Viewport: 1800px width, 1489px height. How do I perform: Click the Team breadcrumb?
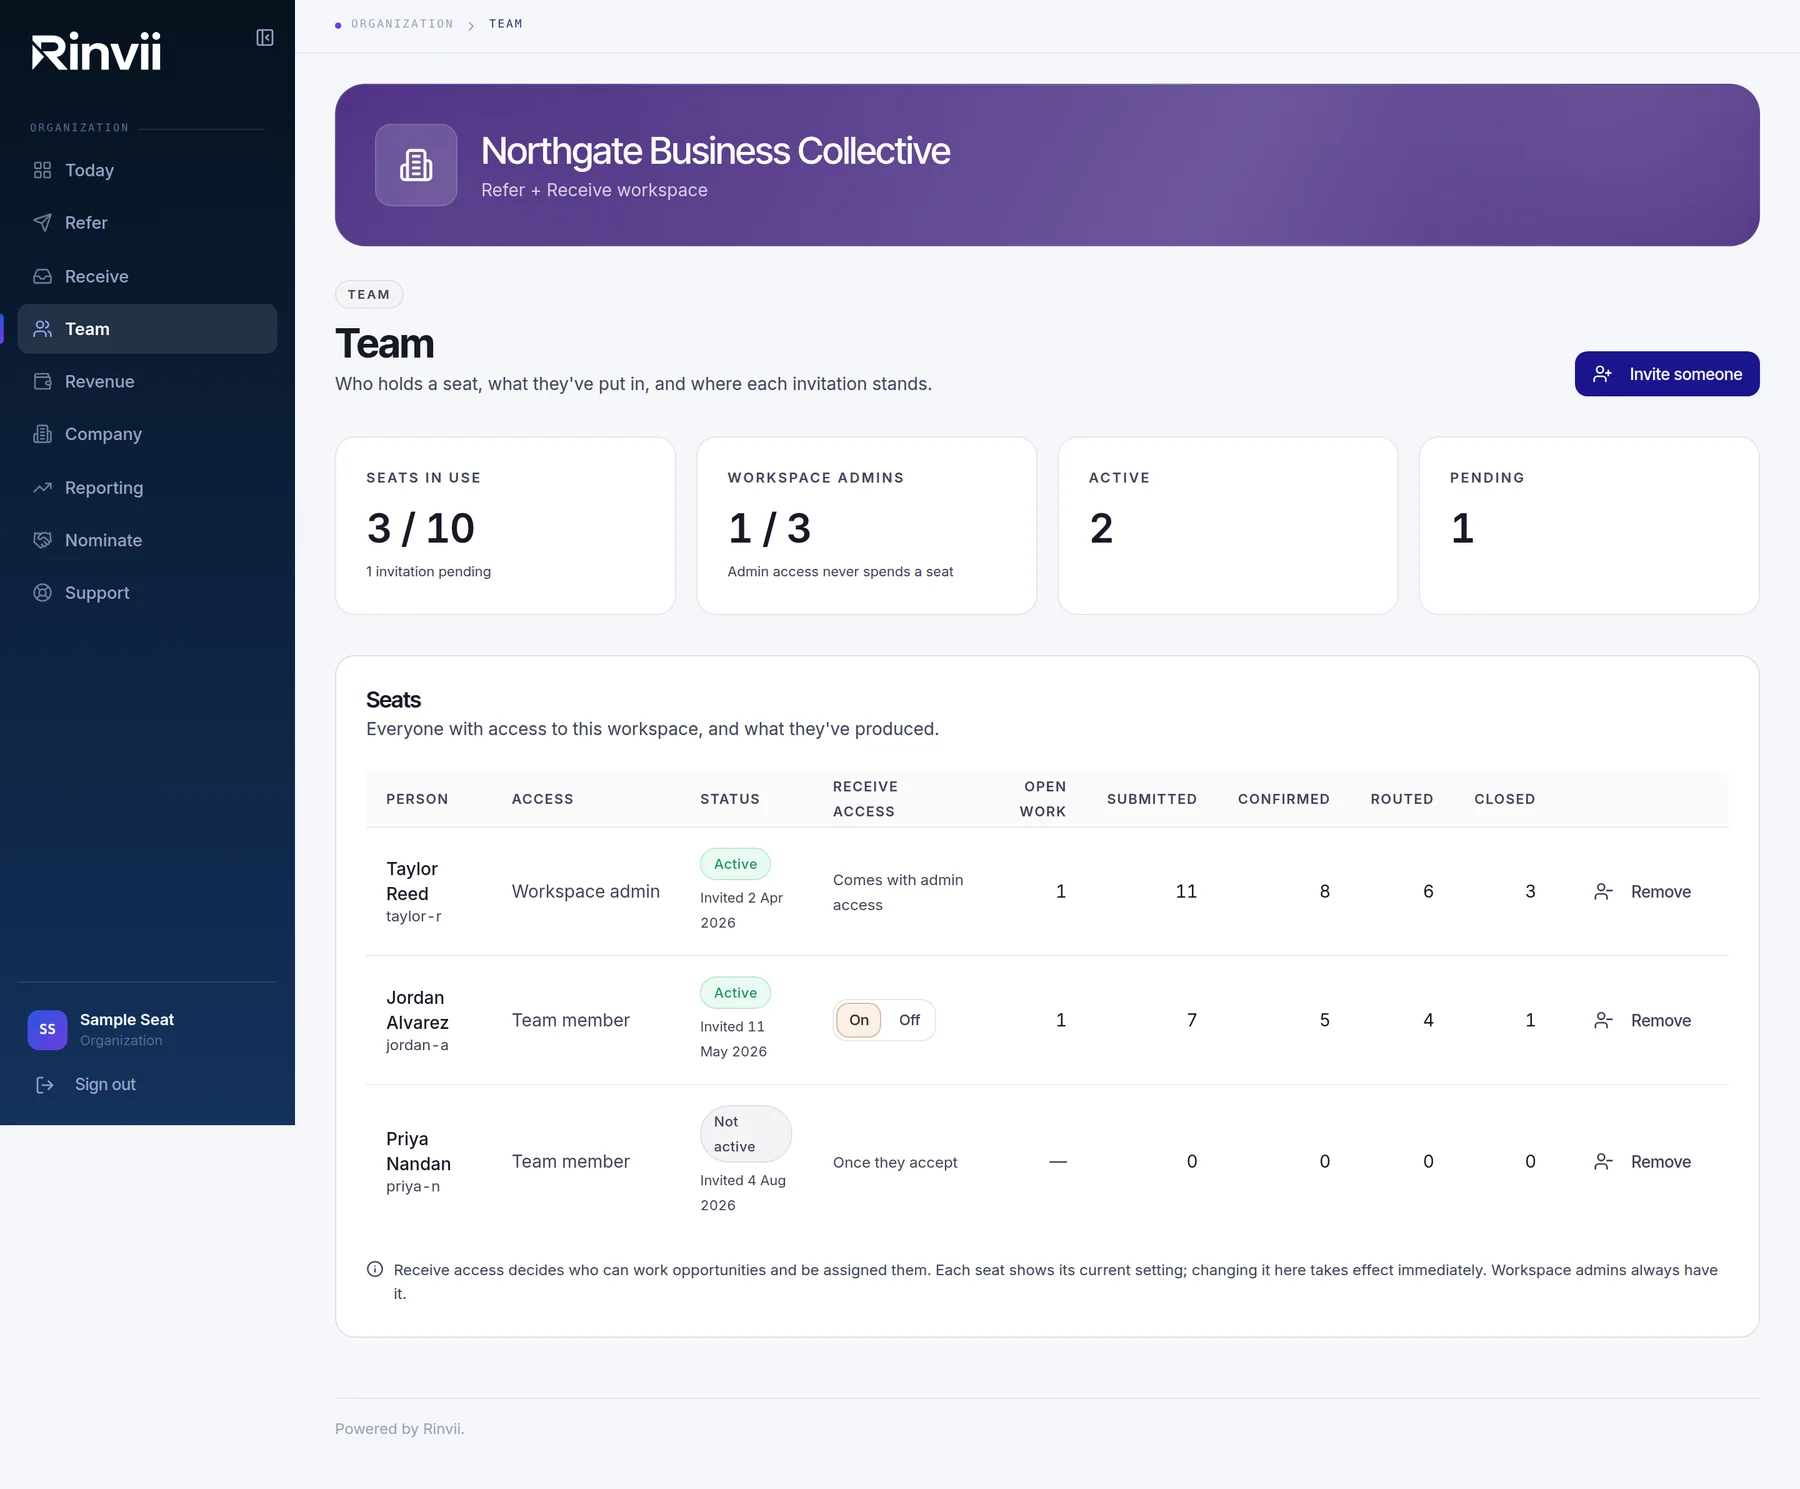coord(506,24)
